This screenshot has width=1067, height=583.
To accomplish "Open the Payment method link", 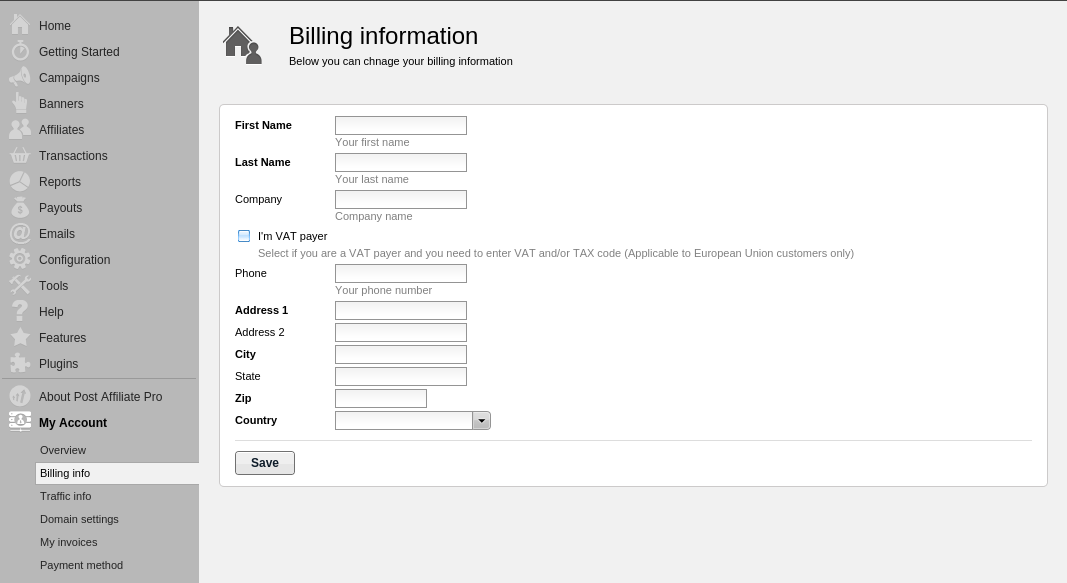I will pos(82,565).
